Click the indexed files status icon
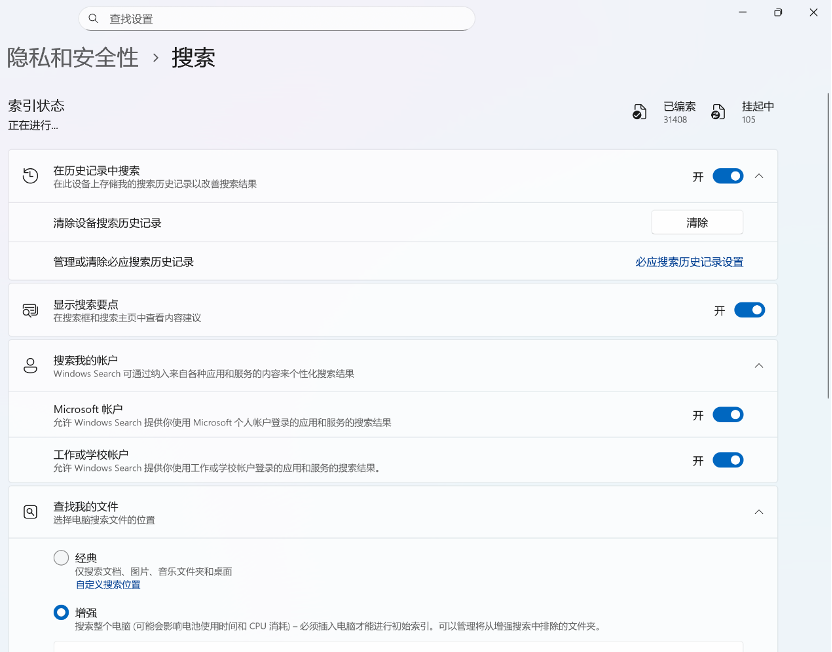832x652 pixels. [x=639, y=112]
